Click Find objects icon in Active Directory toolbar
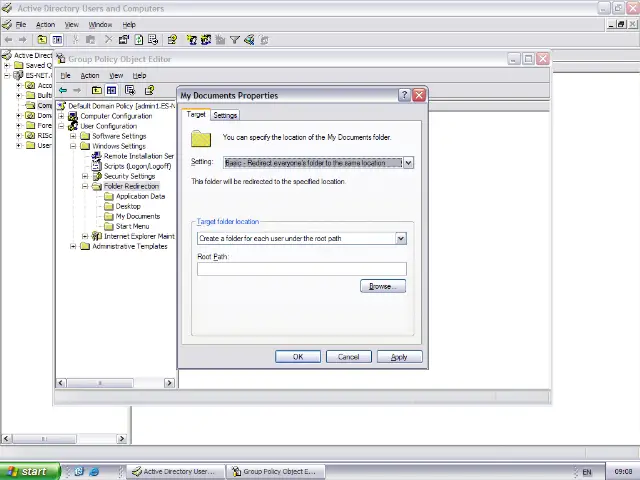 point(249,40)
